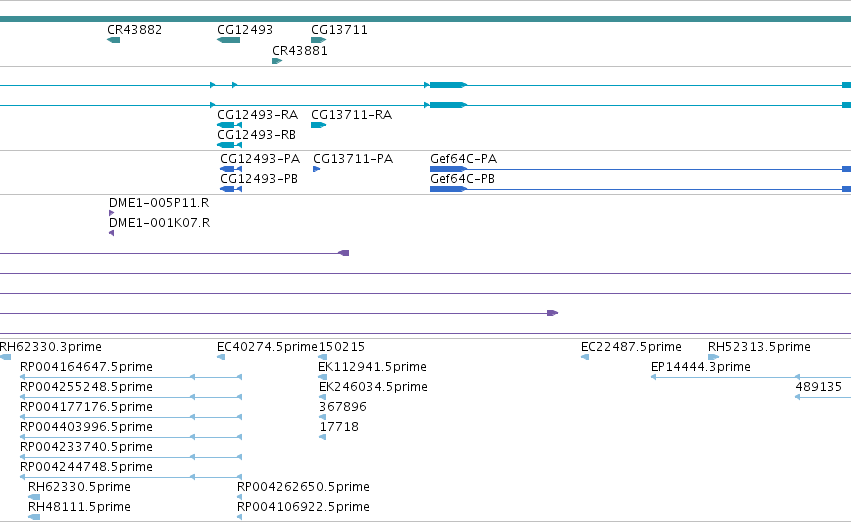Click RP004255248.5prime label
Viewport: 851px width, 522px height.
coord(86,387)
